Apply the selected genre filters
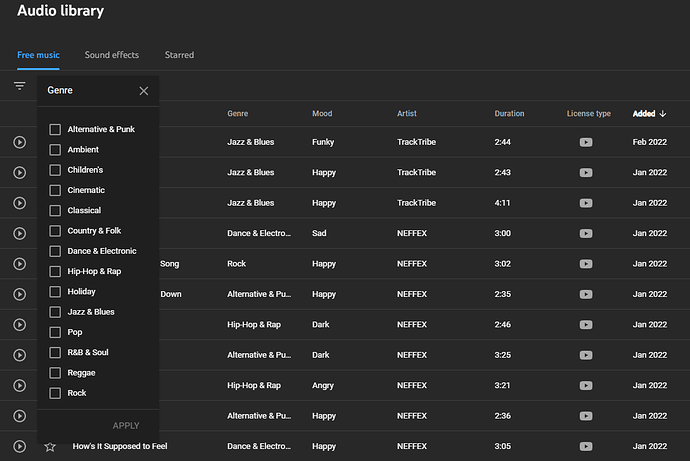Viewport: 690px width, 461px height. coord(126,425)
